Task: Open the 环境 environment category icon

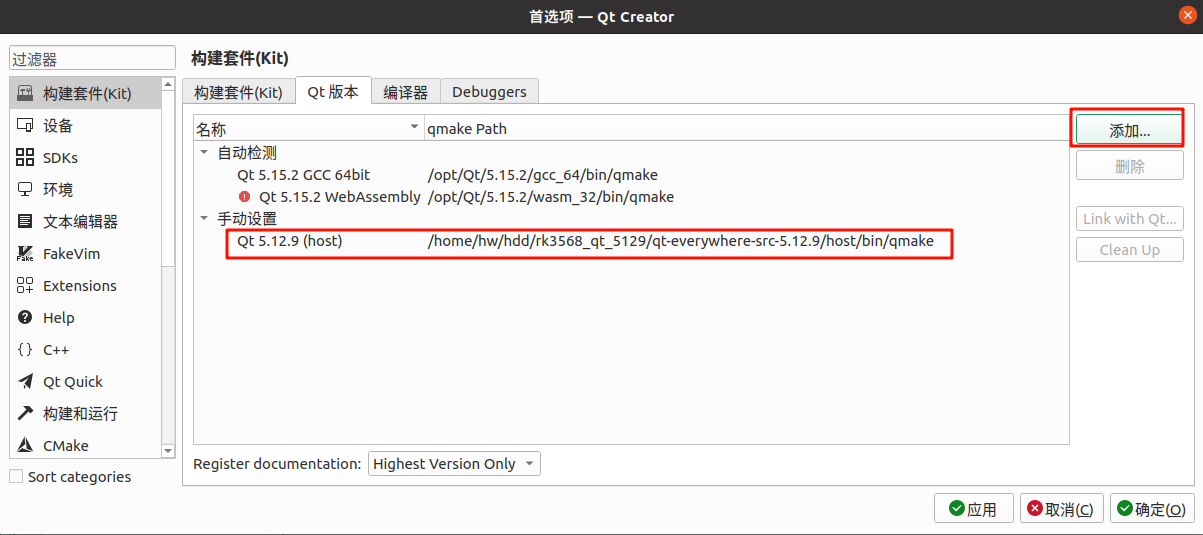Action: [25, 190]
